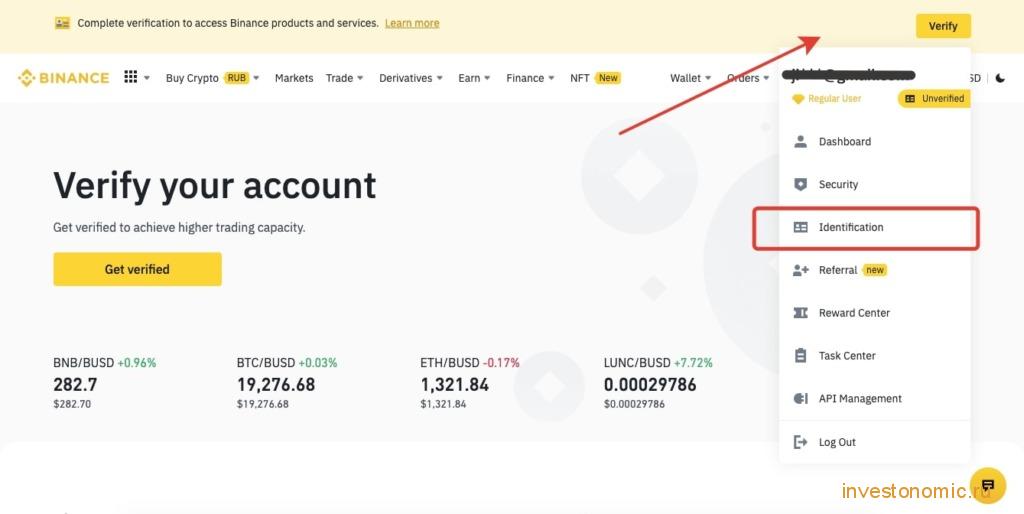Viewport: 1024px width, 514px height.
Task: Click the Verify your account heading
Action: (x=215, y=185)
